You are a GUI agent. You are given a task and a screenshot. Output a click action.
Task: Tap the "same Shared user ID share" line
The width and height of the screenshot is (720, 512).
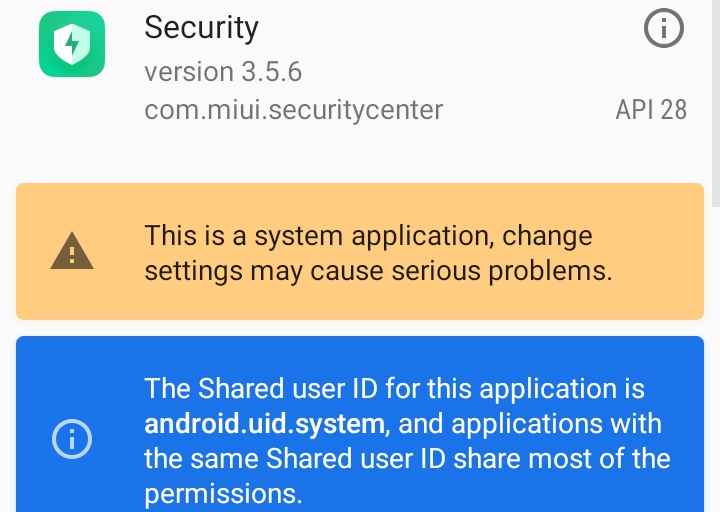[x=407, y=459]
